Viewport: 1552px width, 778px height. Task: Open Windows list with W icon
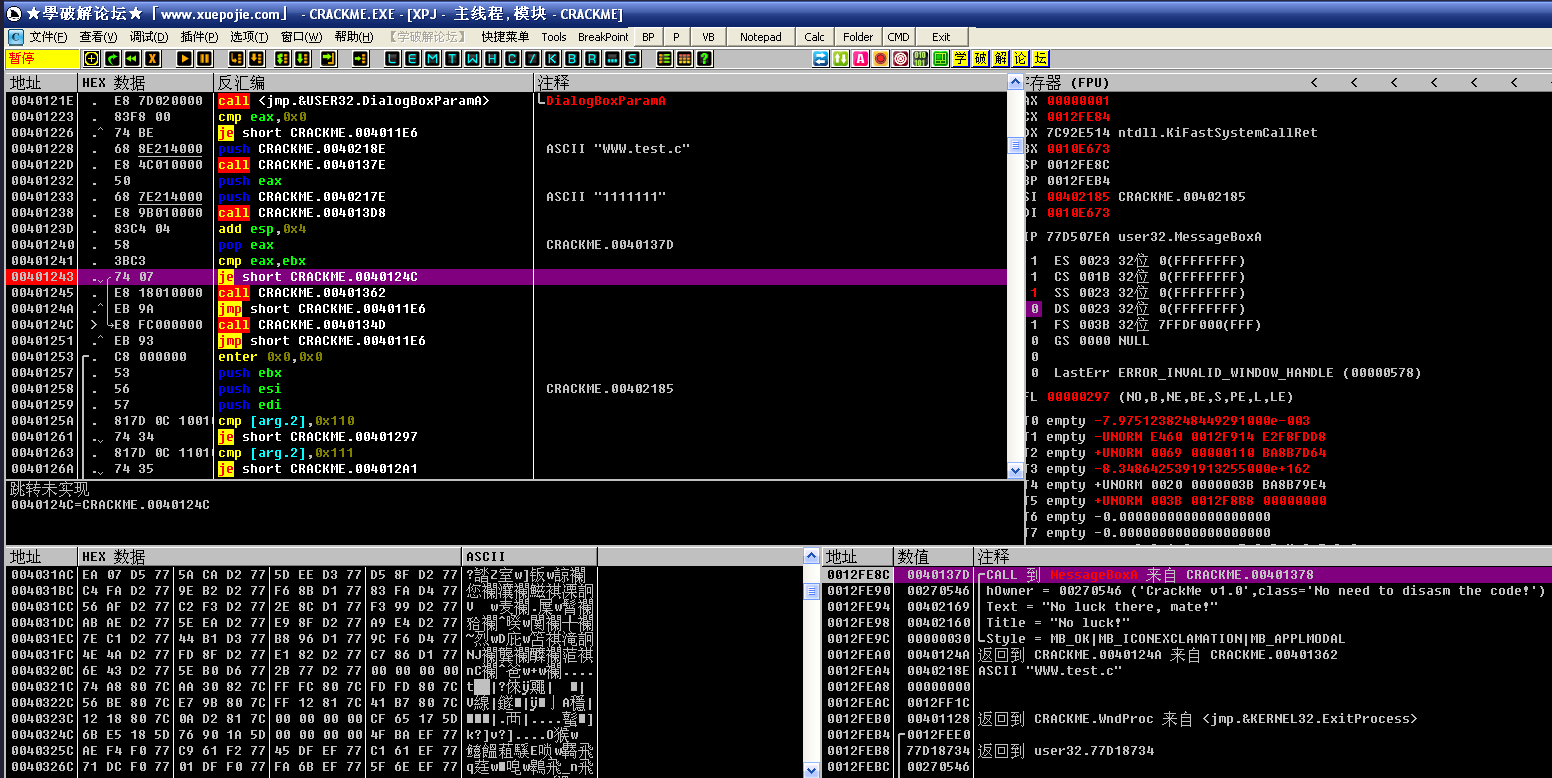click(x=472, y=59)
